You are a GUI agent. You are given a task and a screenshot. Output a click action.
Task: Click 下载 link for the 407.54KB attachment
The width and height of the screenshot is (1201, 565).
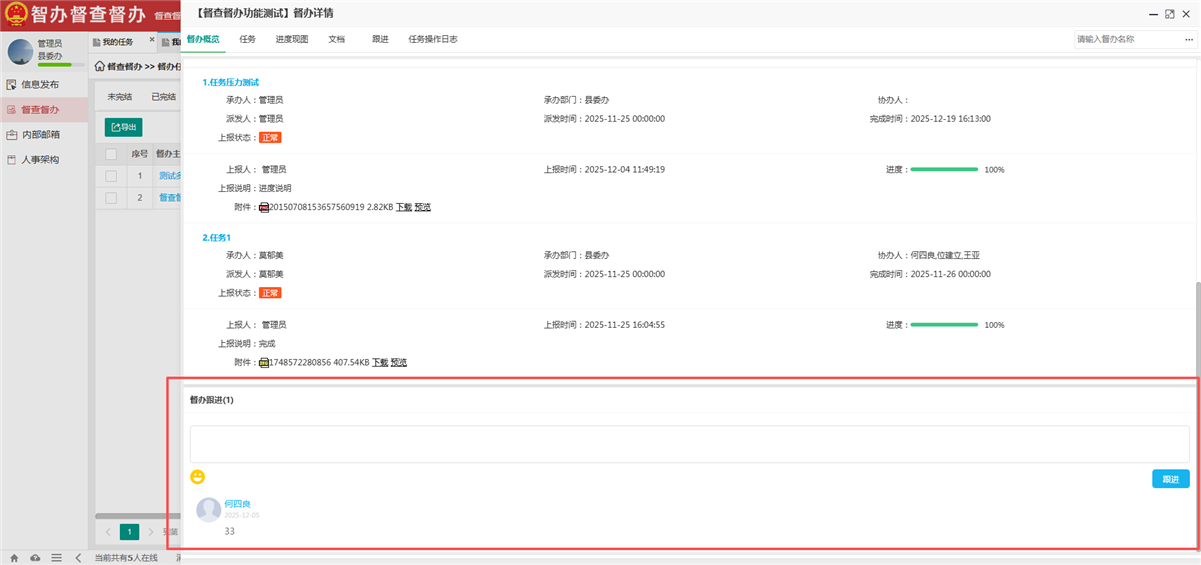point(380,362)
